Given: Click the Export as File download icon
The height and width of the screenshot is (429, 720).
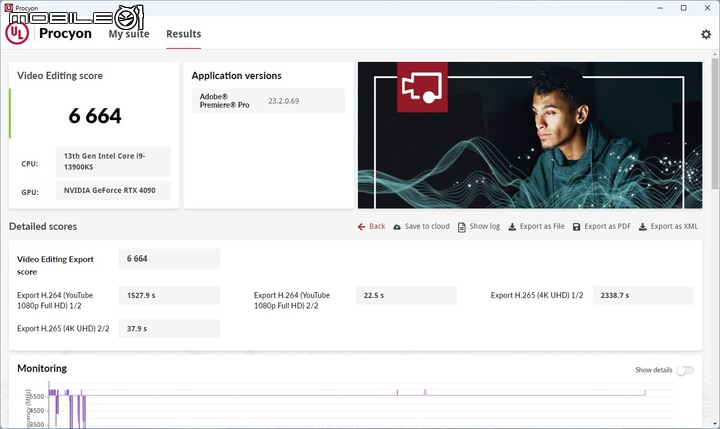Looking at the screenshot, I should pyautogui.click(x=512, y=227).
